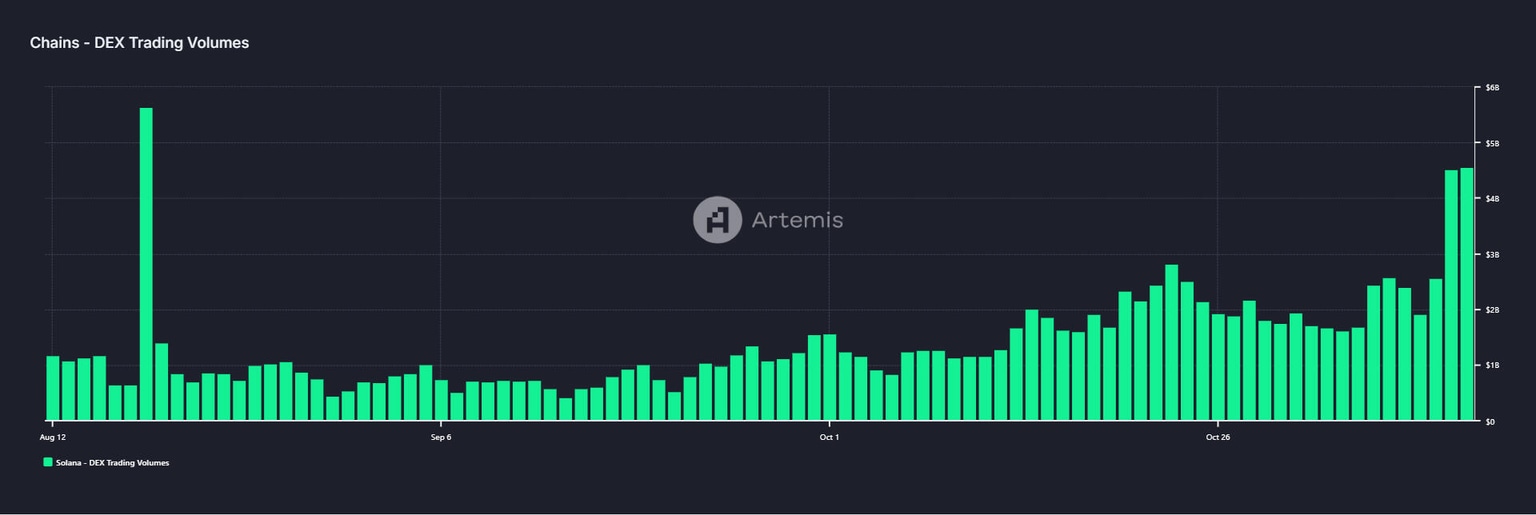Image resolution: width=1536 pixels, height=515 pixels.
Task: Click the $4B y-axis label
Action: (x=1492, y=199)
